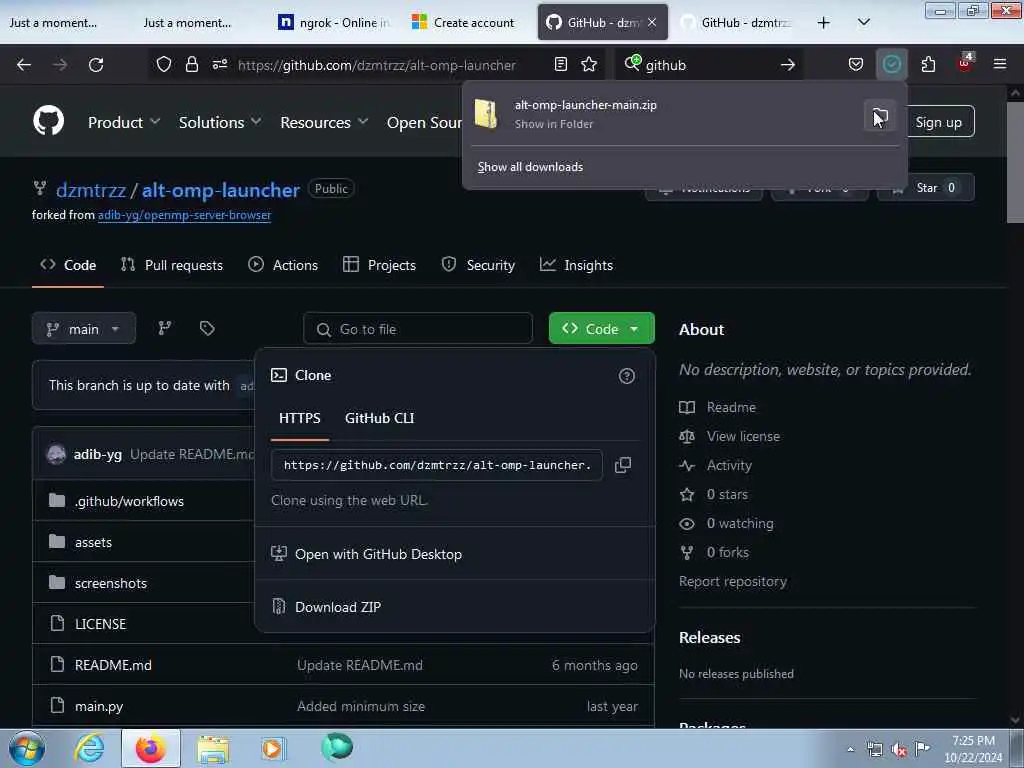1024x768 pixels.
Task: View repository branches icon
Action: 165,328
